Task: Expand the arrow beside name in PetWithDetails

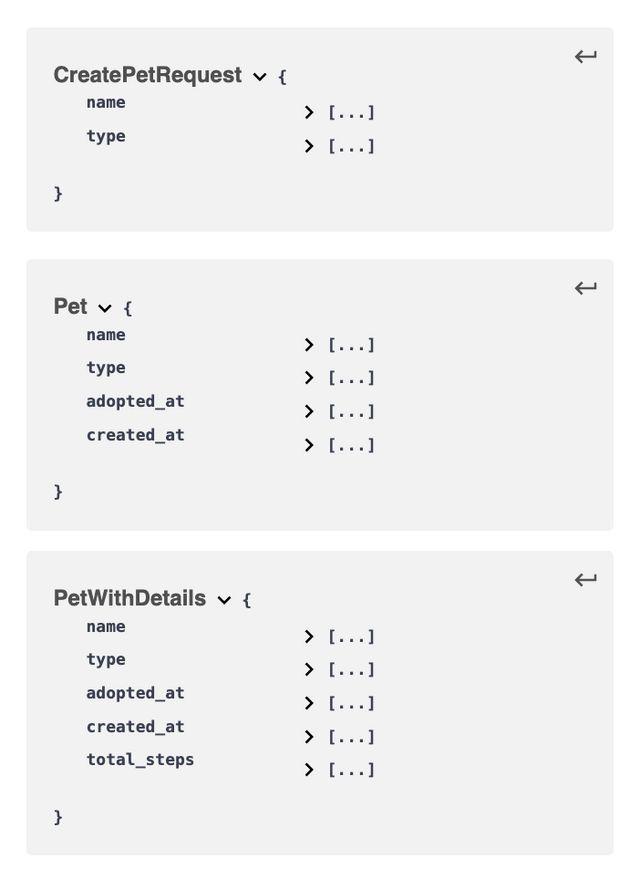Action: [308, 637]
